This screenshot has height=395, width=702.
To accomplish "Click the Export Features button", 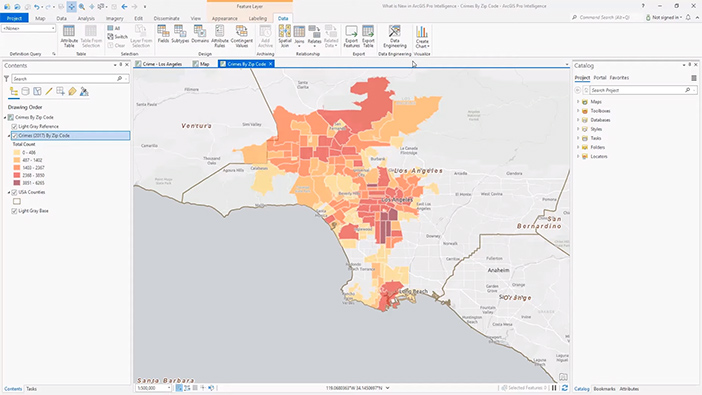I will pos(351,36).
